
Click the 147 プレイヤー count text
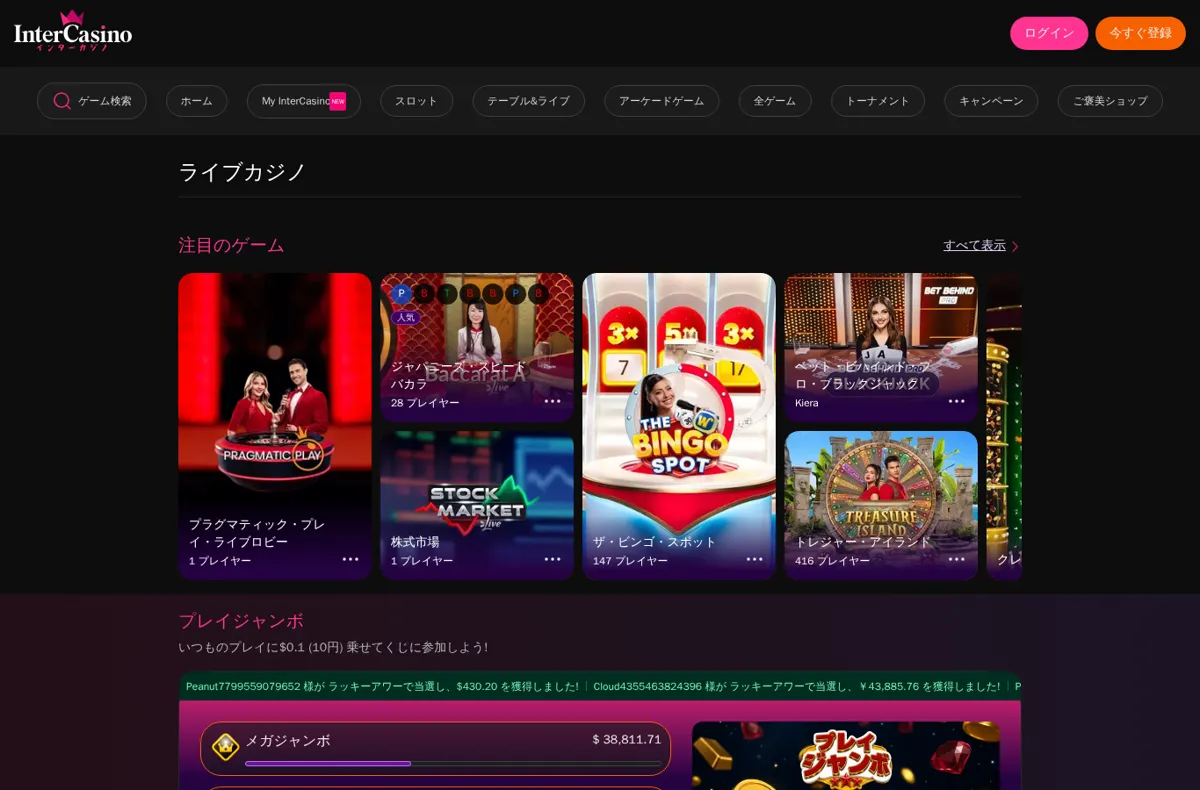tap(630, 561)
